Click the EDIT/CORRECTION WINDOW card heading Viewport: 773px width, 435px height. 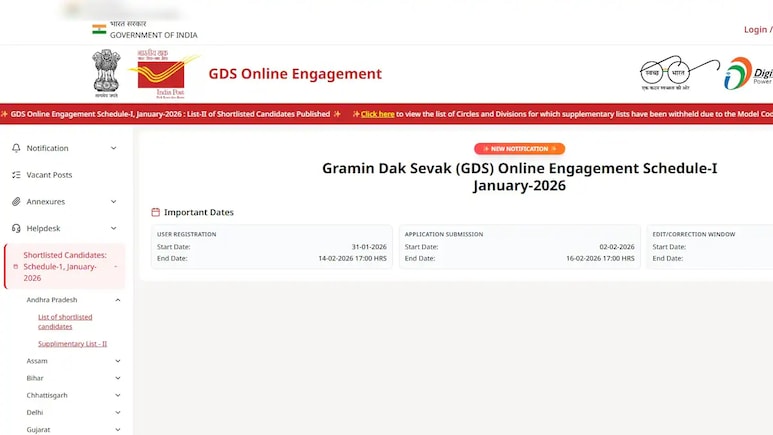694,234
